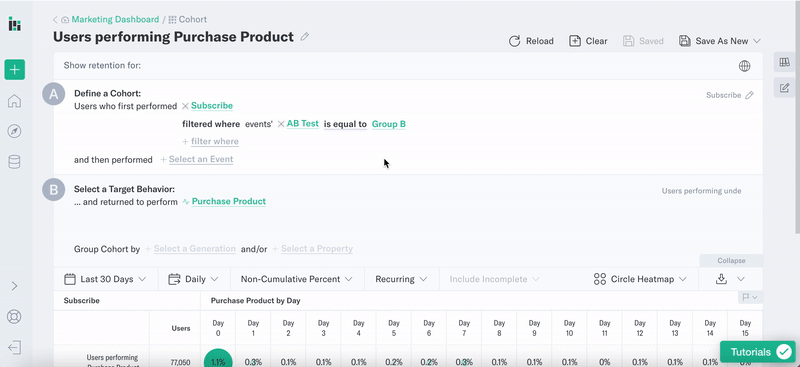Click the logout icon at sidebar bottom
Screen dimensions: 800x367
click(14, 348)
